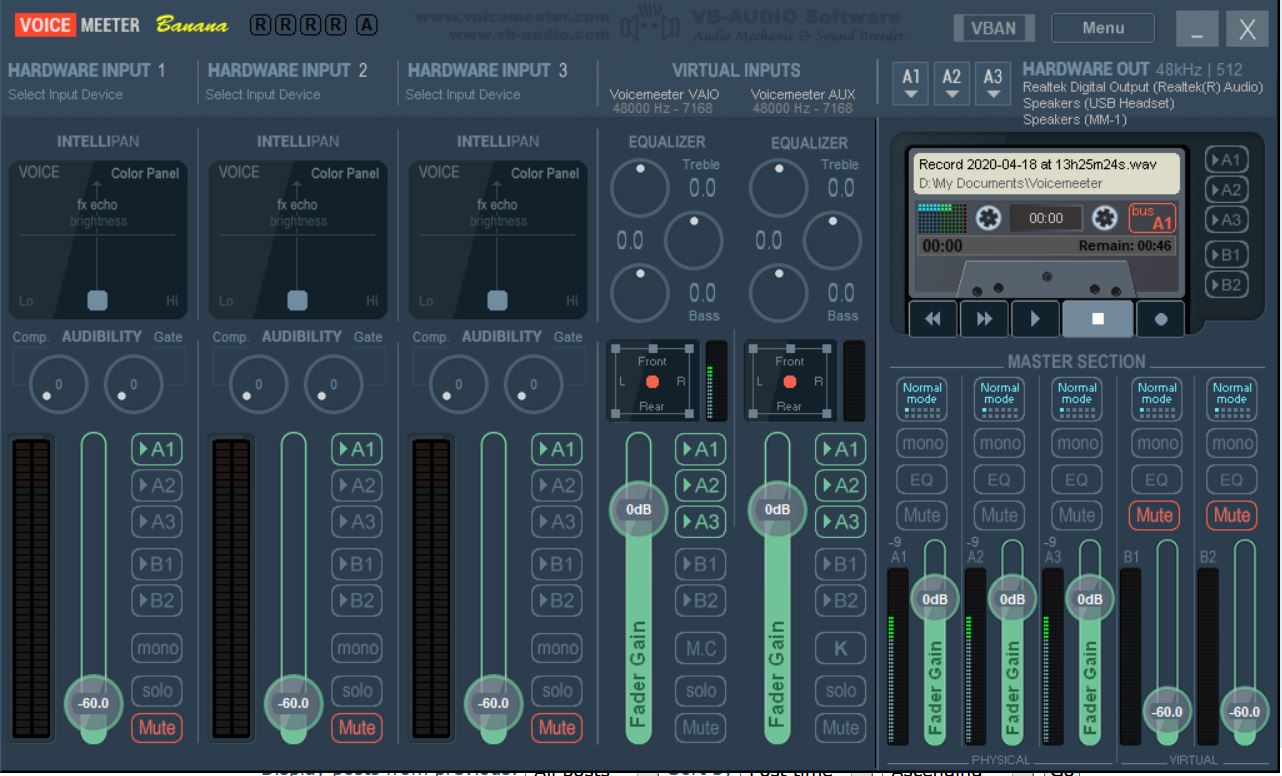Click the Hardware Input 1 Intellipan pad

(97, 240)
